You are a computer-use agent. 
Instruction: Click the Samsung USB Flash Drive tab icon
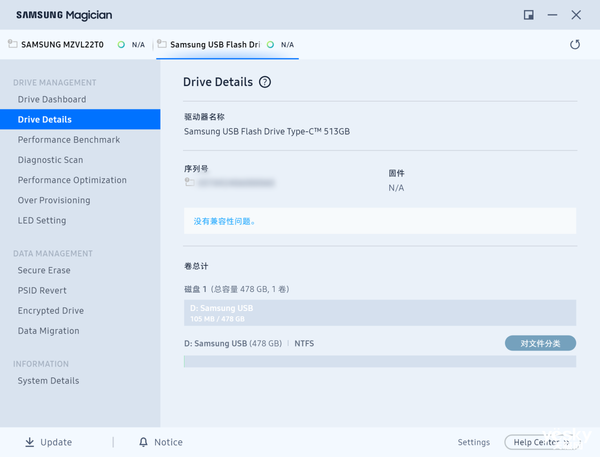coord(163,45)
